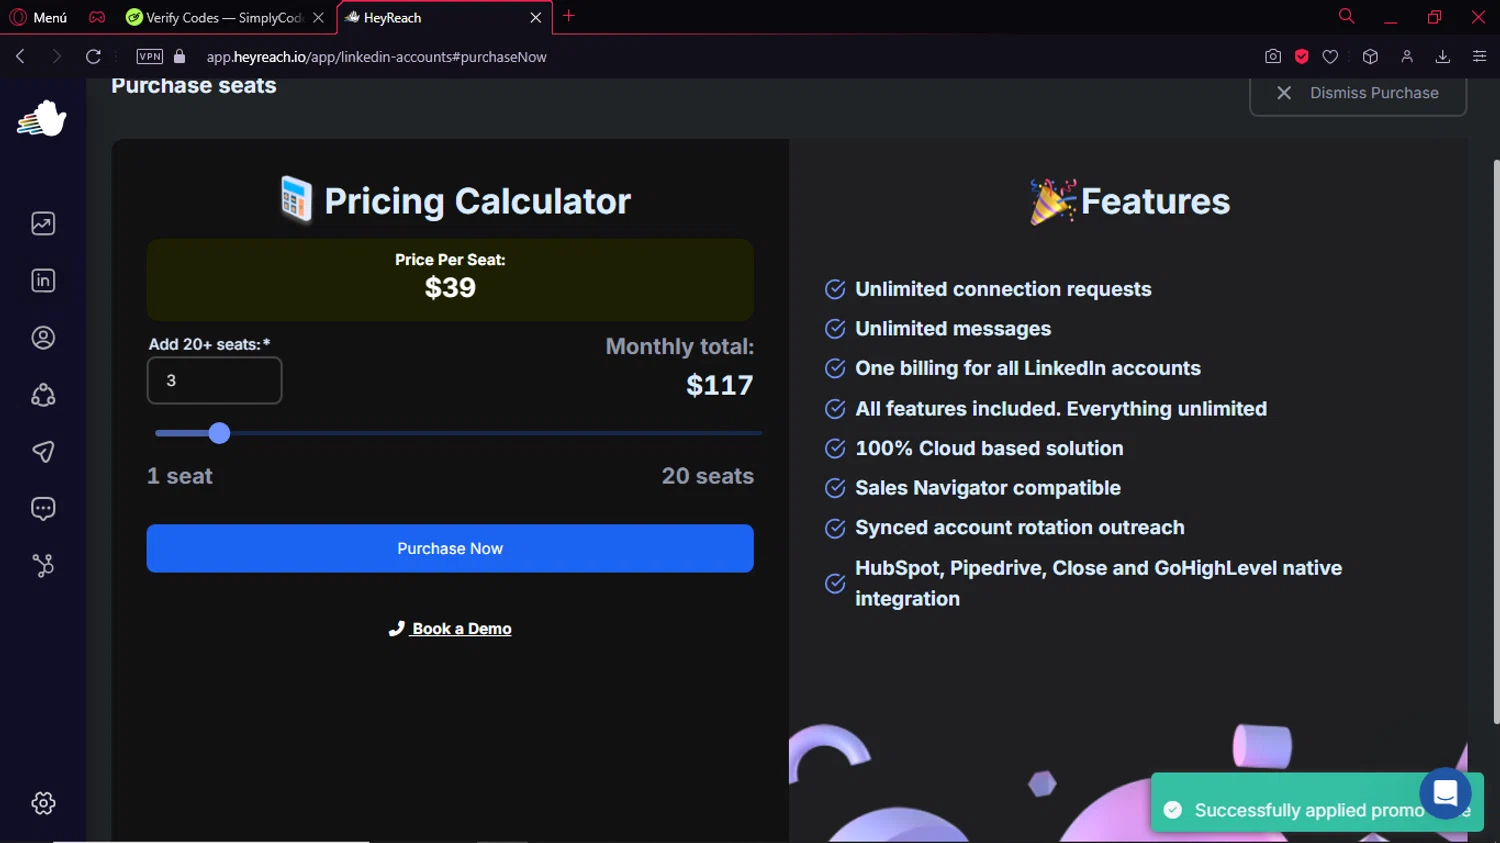Open the ad blocker shield
The image size is (1500, 843).
[x=1301, y=57]
